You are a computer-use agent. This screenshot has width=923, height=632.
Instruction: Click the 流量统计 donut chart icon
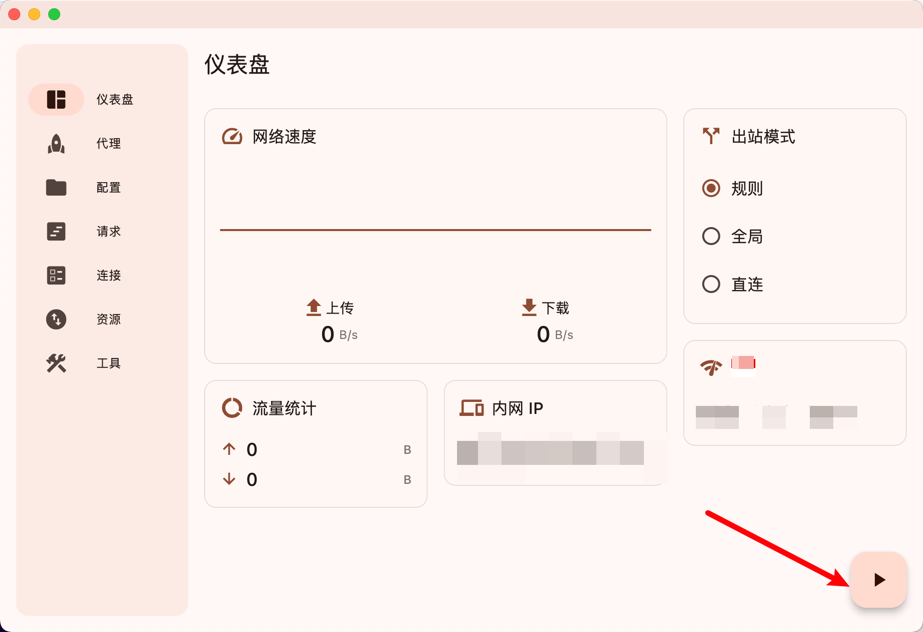tap(232, 408)
